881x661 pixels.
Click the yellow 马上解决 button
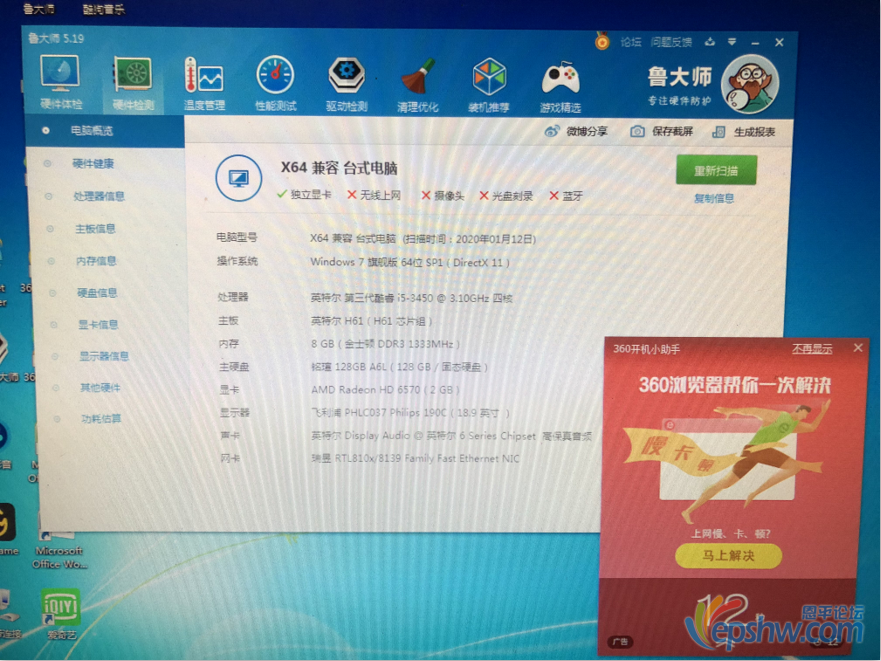728,556
